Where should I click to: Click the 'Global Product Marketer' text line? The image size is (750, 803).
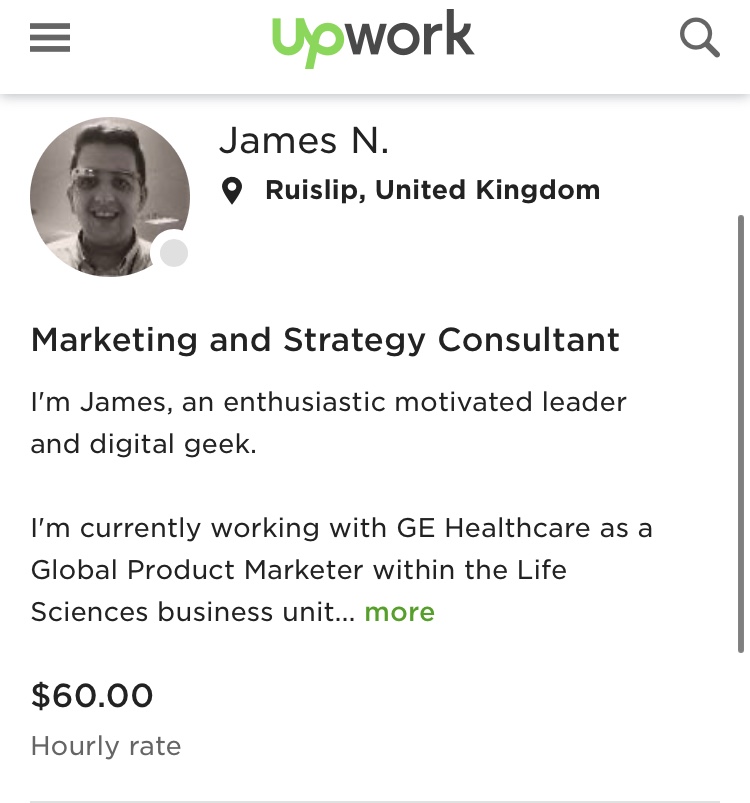point(298,570)
